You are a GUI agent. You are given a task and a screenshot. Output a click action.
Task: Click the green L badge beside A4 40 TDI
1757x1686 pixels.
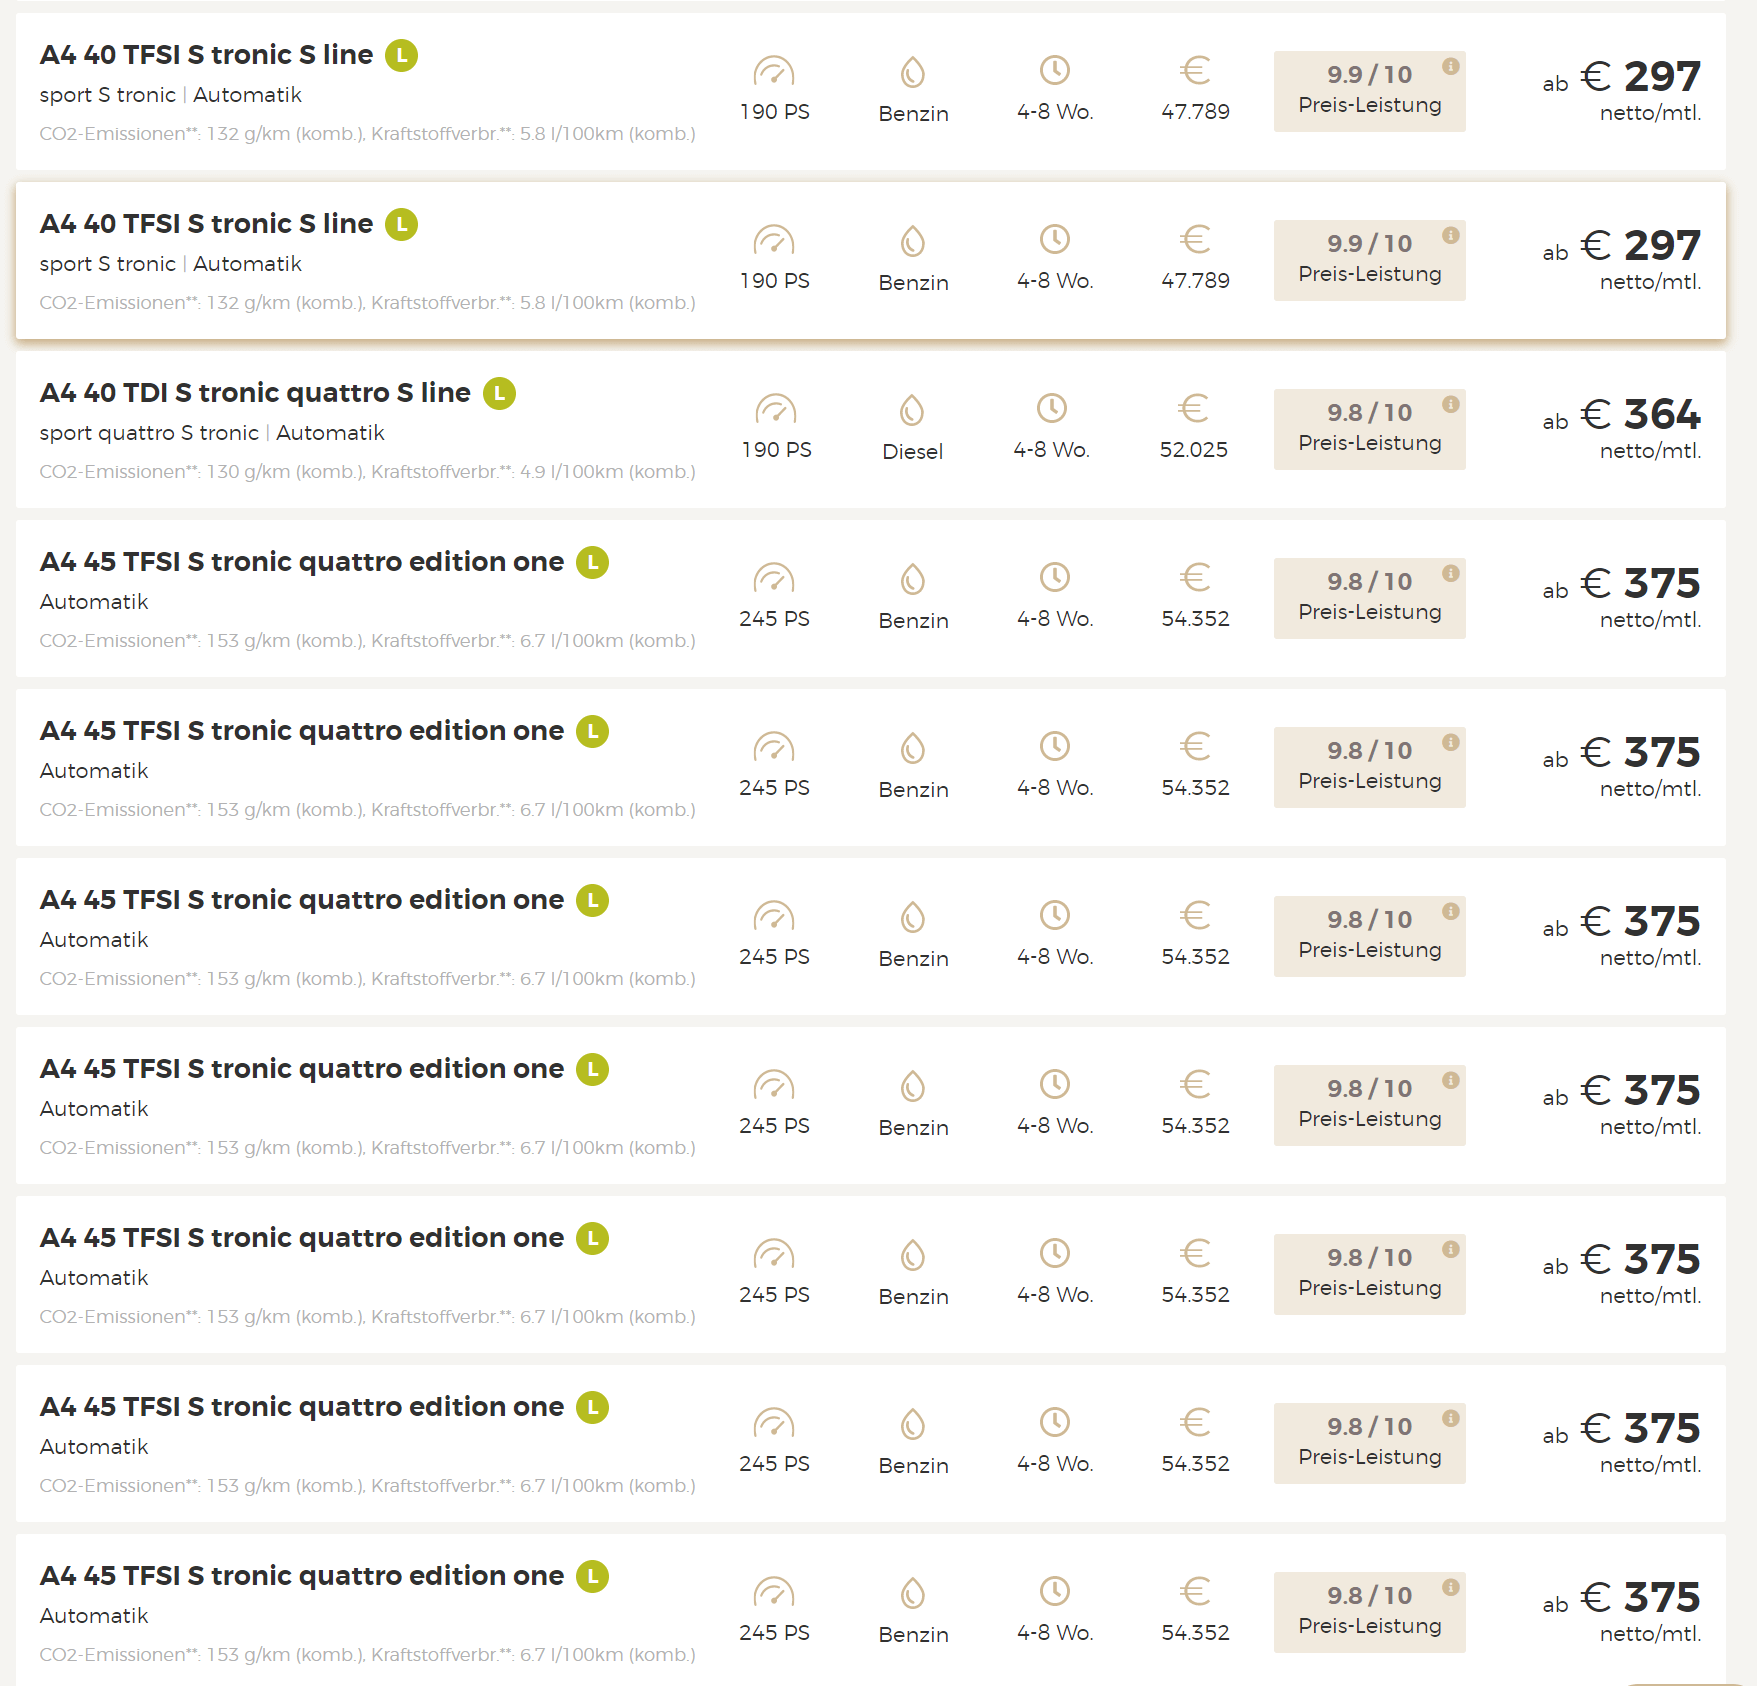[499, 394]
